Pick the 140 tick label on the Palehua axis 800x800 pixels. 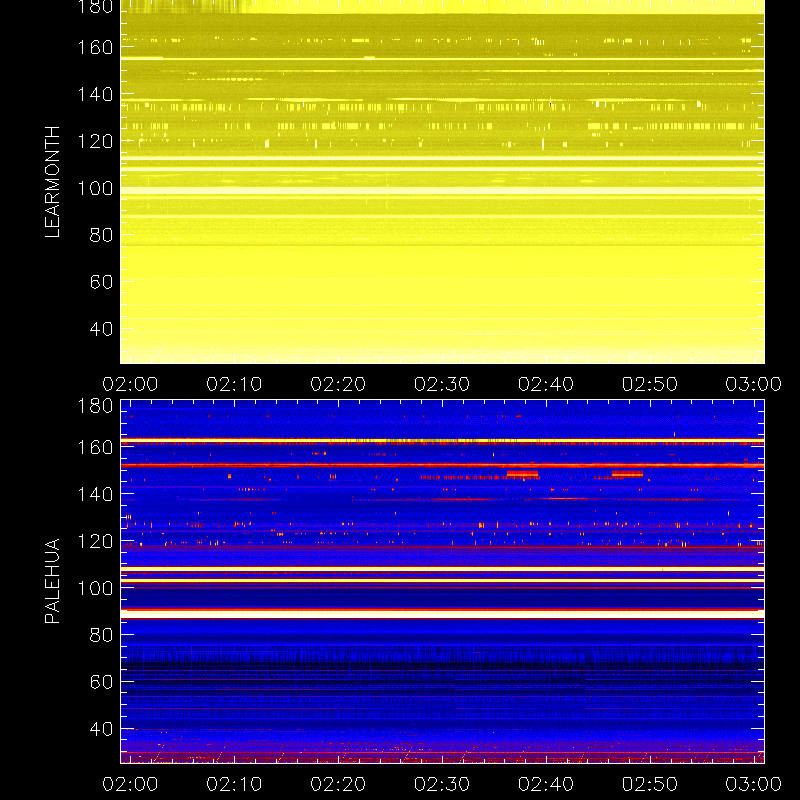(x=95, y=494)
